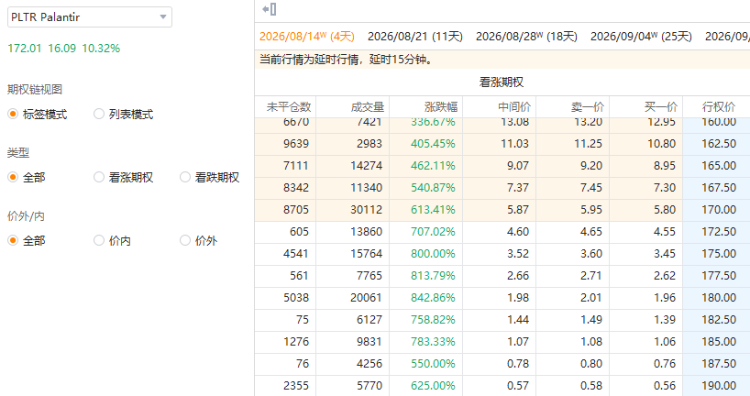The width and height of the screenshot is (750, 396).
Task: Switch to 2026/09/04 (25天) expiry tab
Action: coord(641,36)
